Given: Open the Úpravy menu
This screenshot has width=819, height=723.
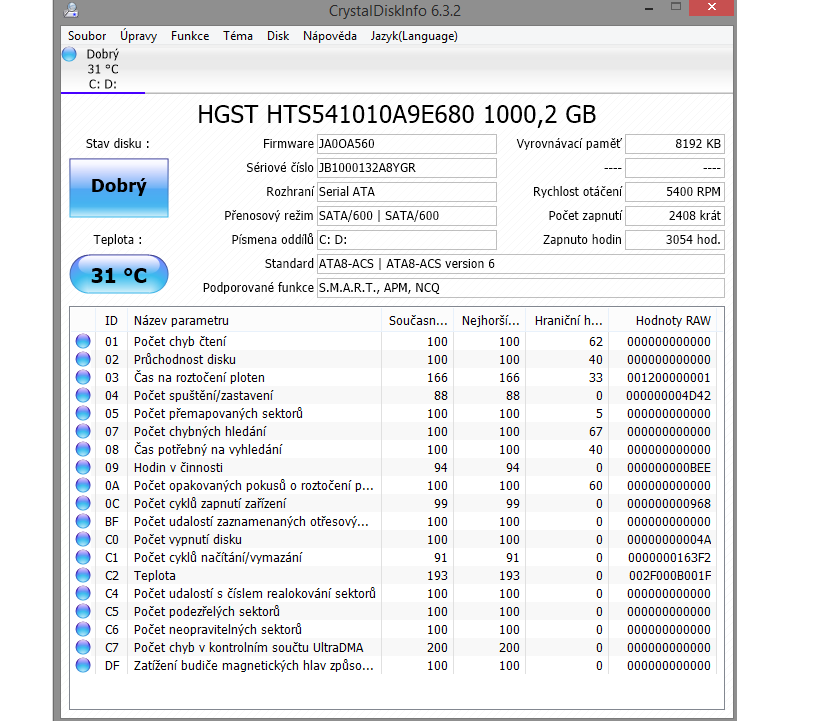Looking at the screenshot, I should click(138, 36).
